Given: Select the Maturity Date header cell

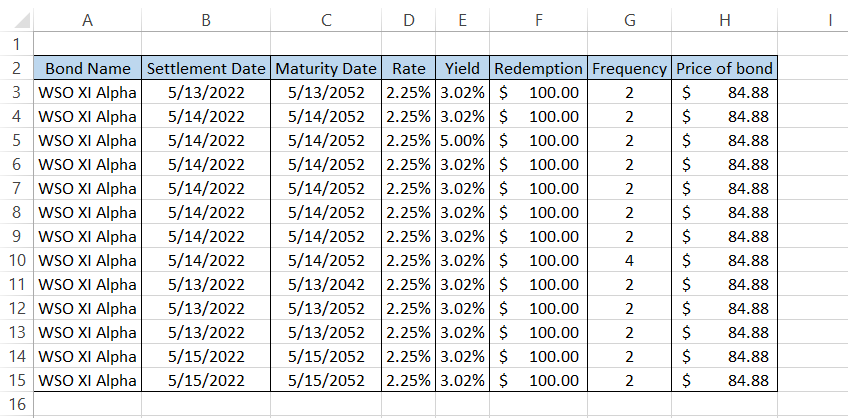Looking at the screenshot, I should [x=325, y=68].
